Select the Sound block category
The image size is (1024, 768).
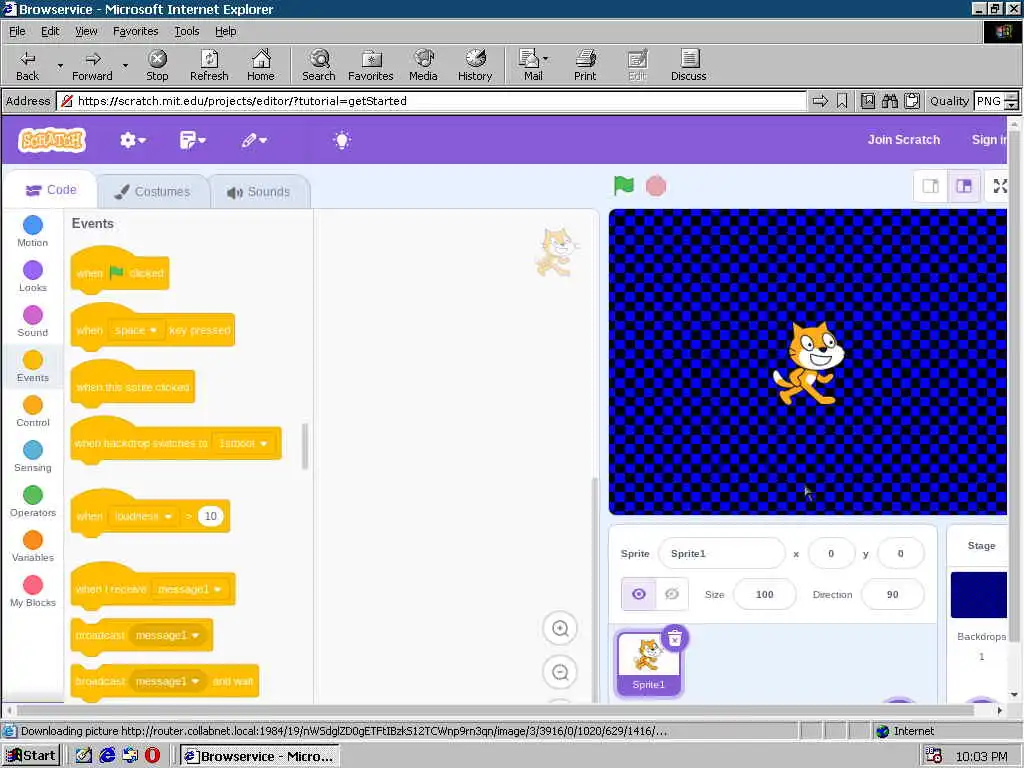pos(33,321)
